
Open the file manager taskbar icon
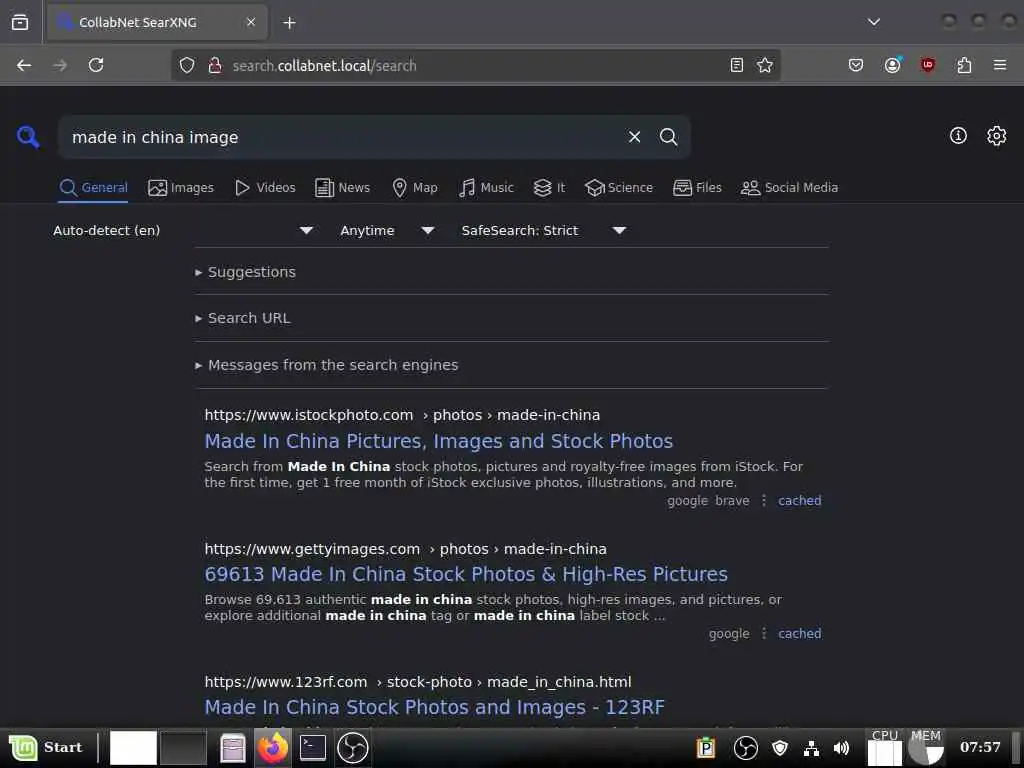pyautogui.click(x=232, y=748)
